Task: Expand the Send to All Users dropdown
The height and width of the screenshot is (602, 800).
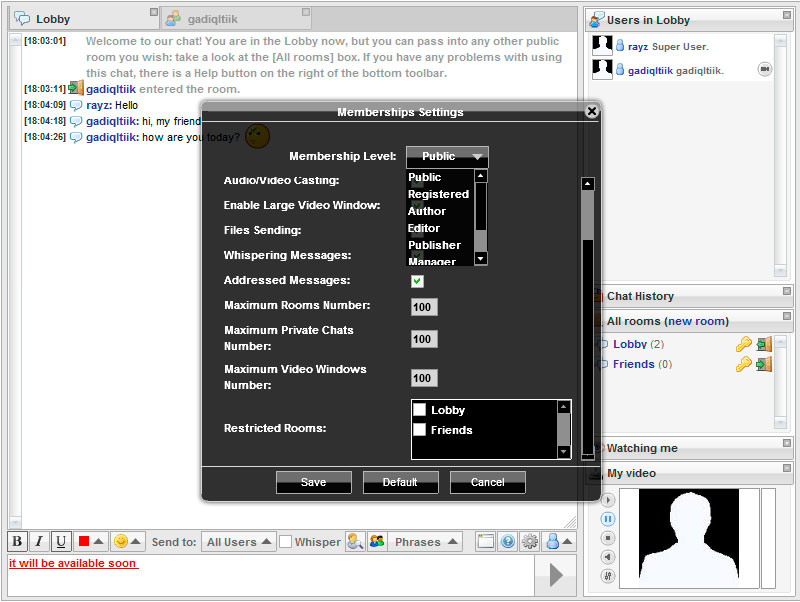Action: [x=238, y=542]
